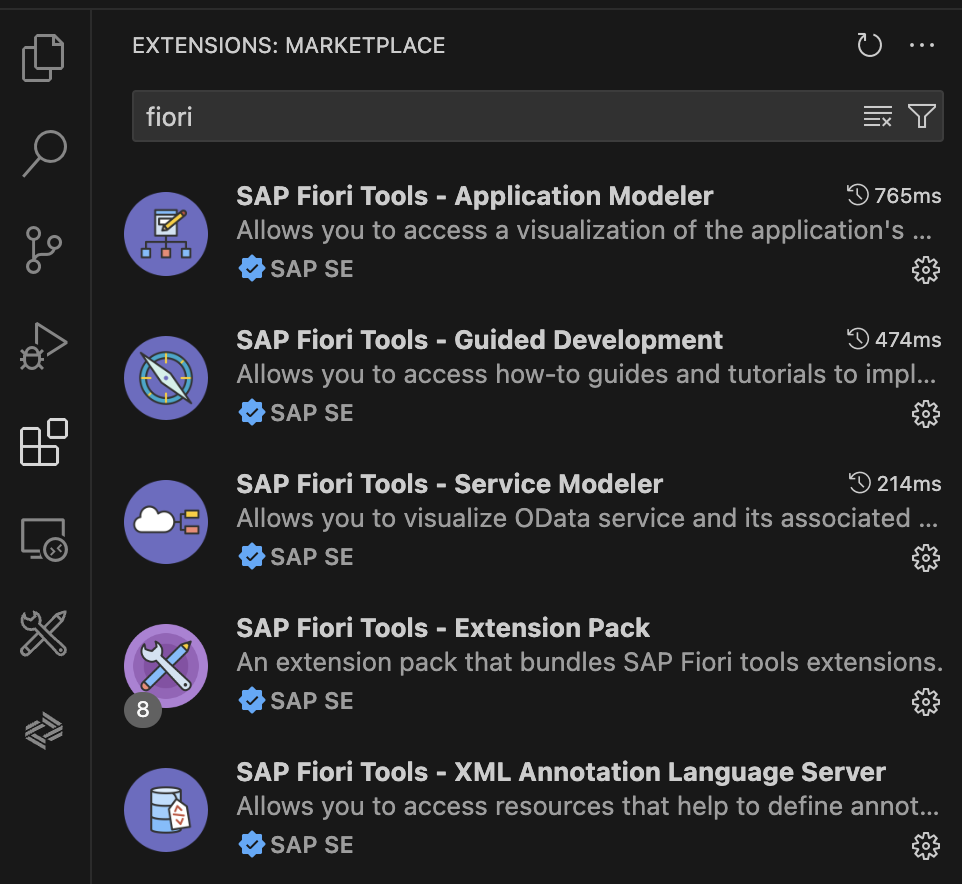Open Views and More Actions menu
Image resolution: width=962 pixels, height=884 pixels.
[921, 45]
